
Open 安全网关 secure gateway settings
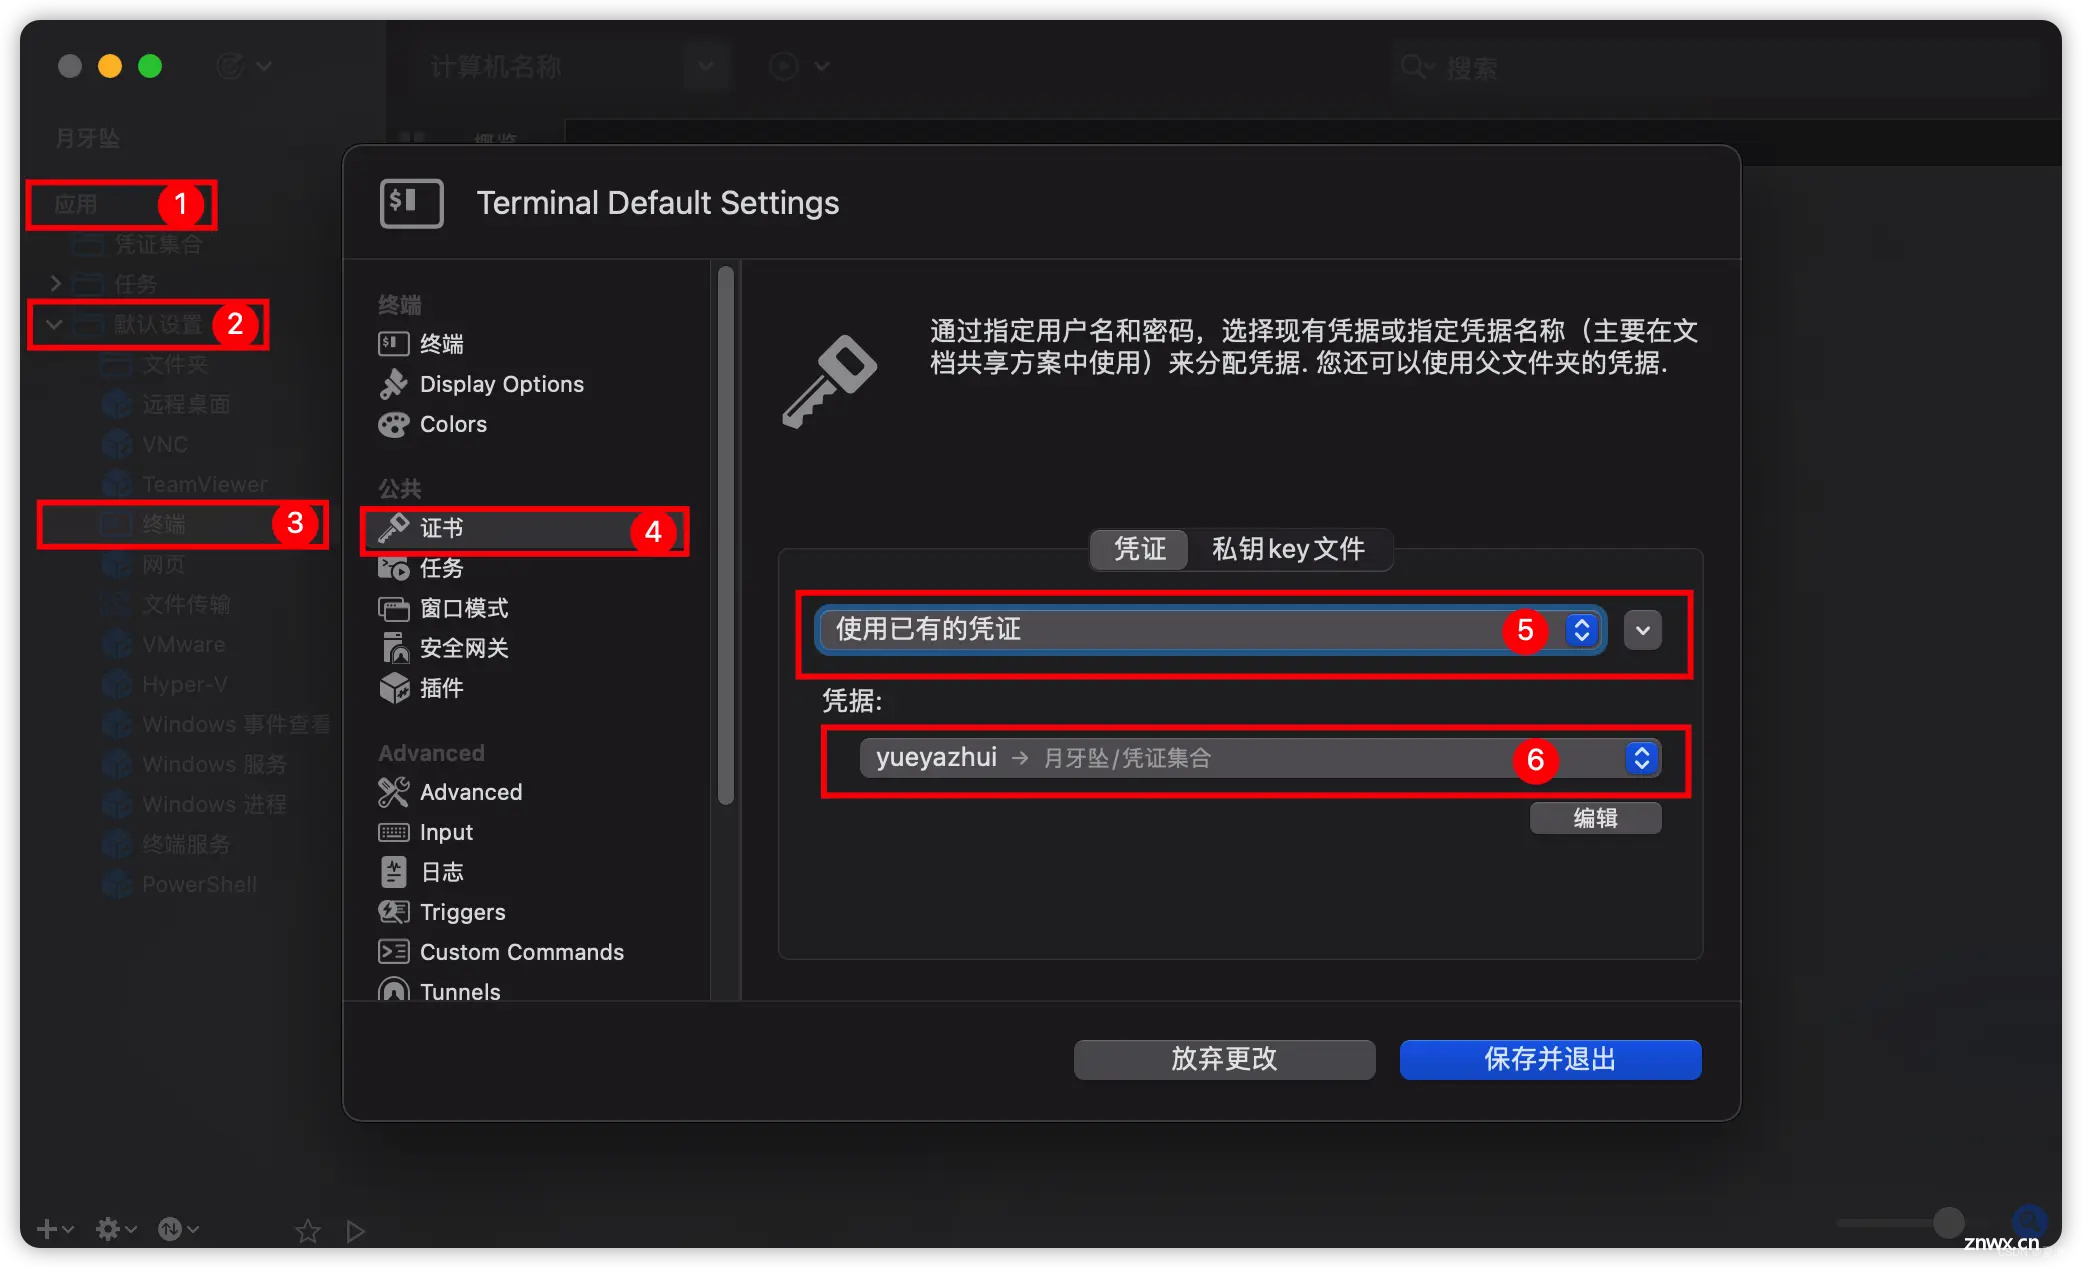pos(443,648)
